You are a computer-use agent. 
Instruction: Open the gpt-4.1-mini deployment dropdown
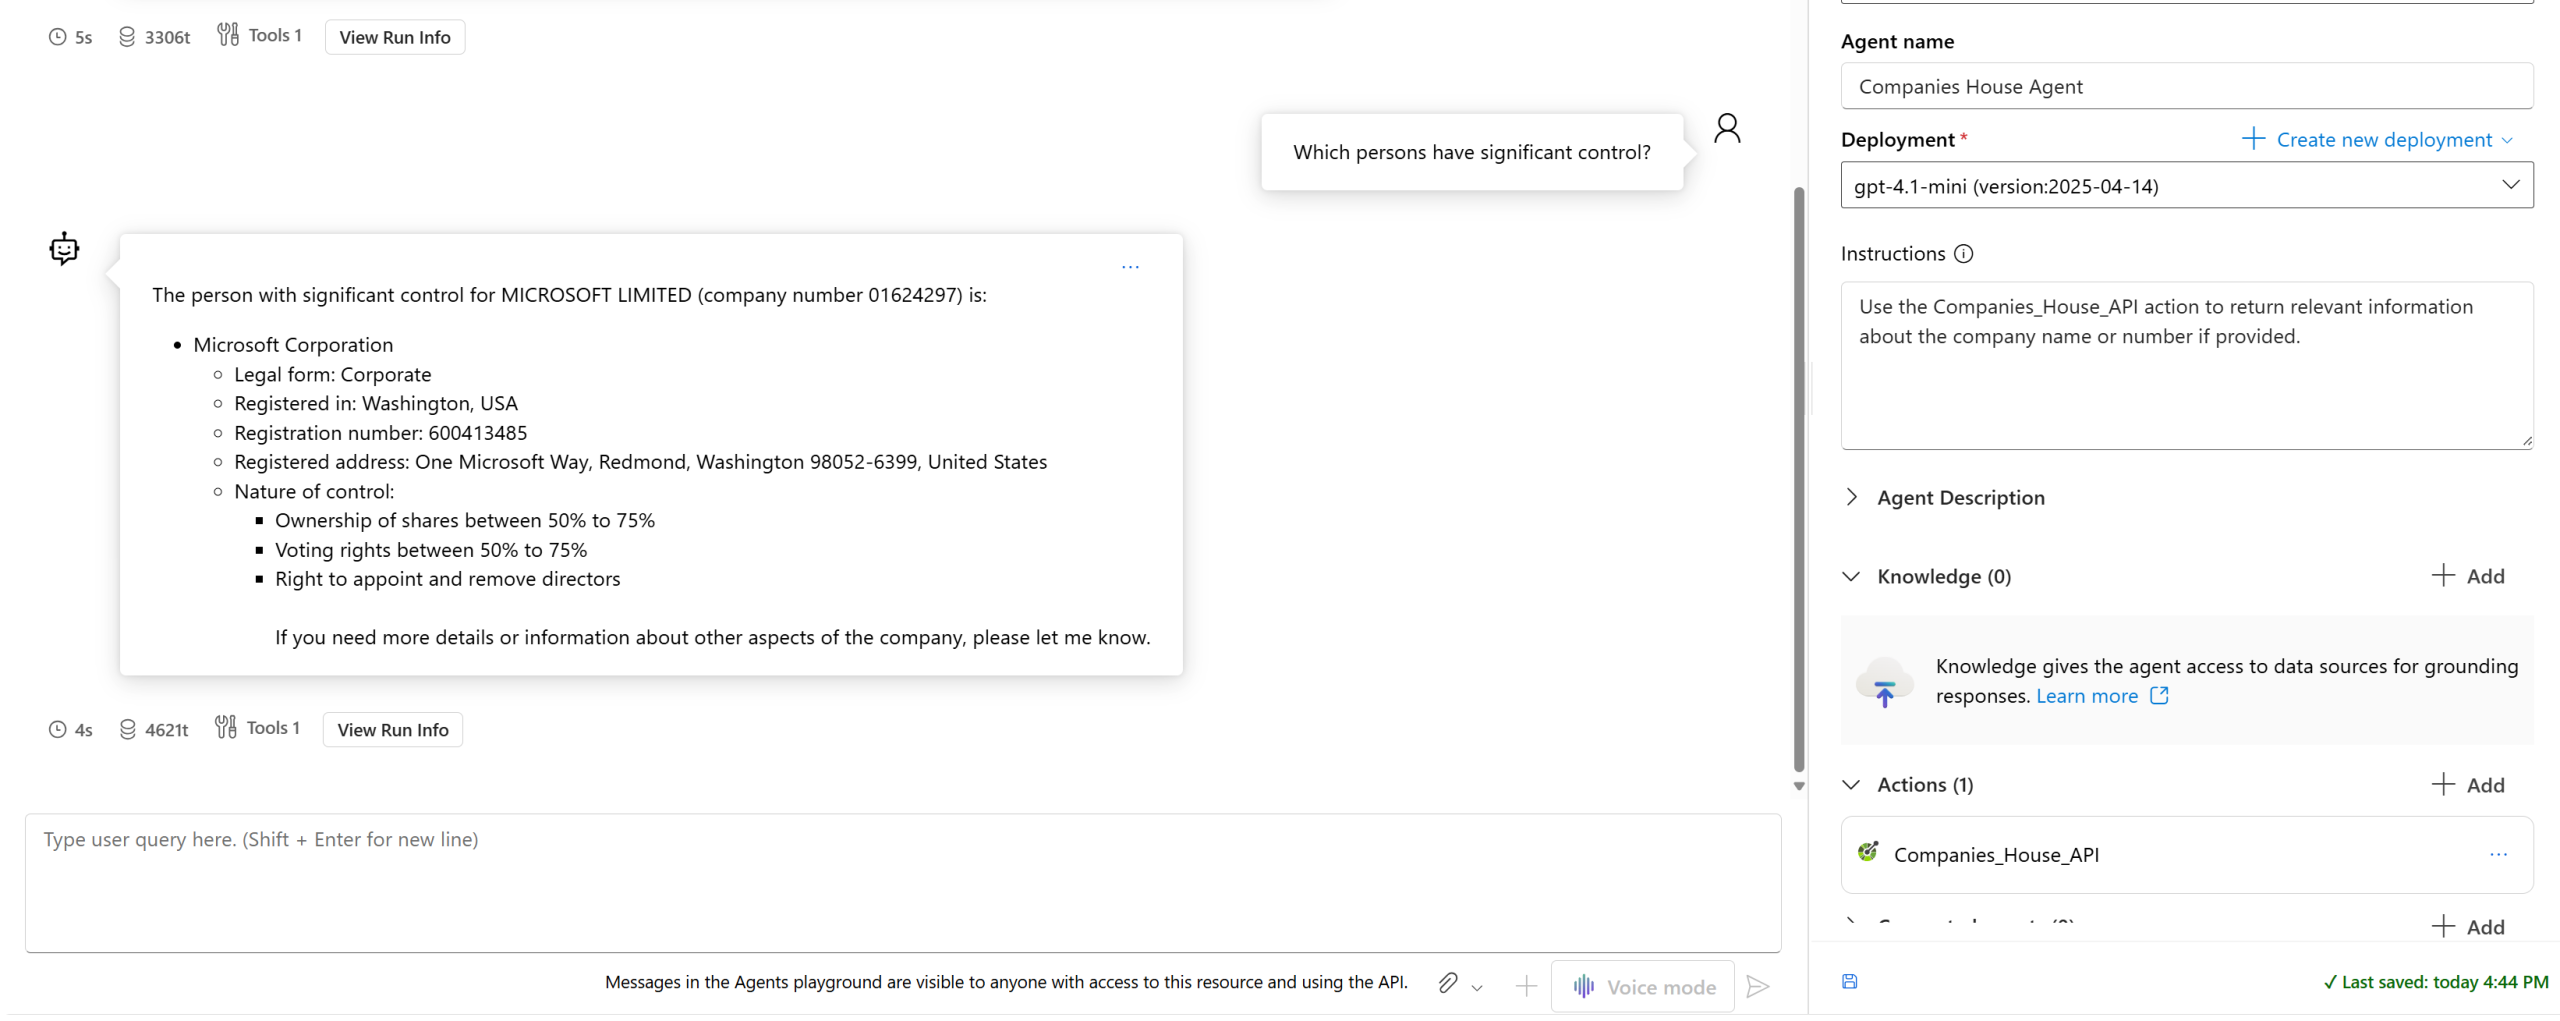tap(2186, 185)
